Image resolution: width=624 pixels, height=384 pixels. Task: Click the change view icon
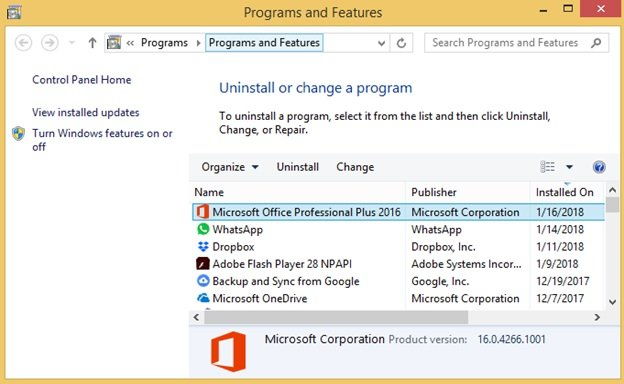pyautogui.click(x=547, y=167)
